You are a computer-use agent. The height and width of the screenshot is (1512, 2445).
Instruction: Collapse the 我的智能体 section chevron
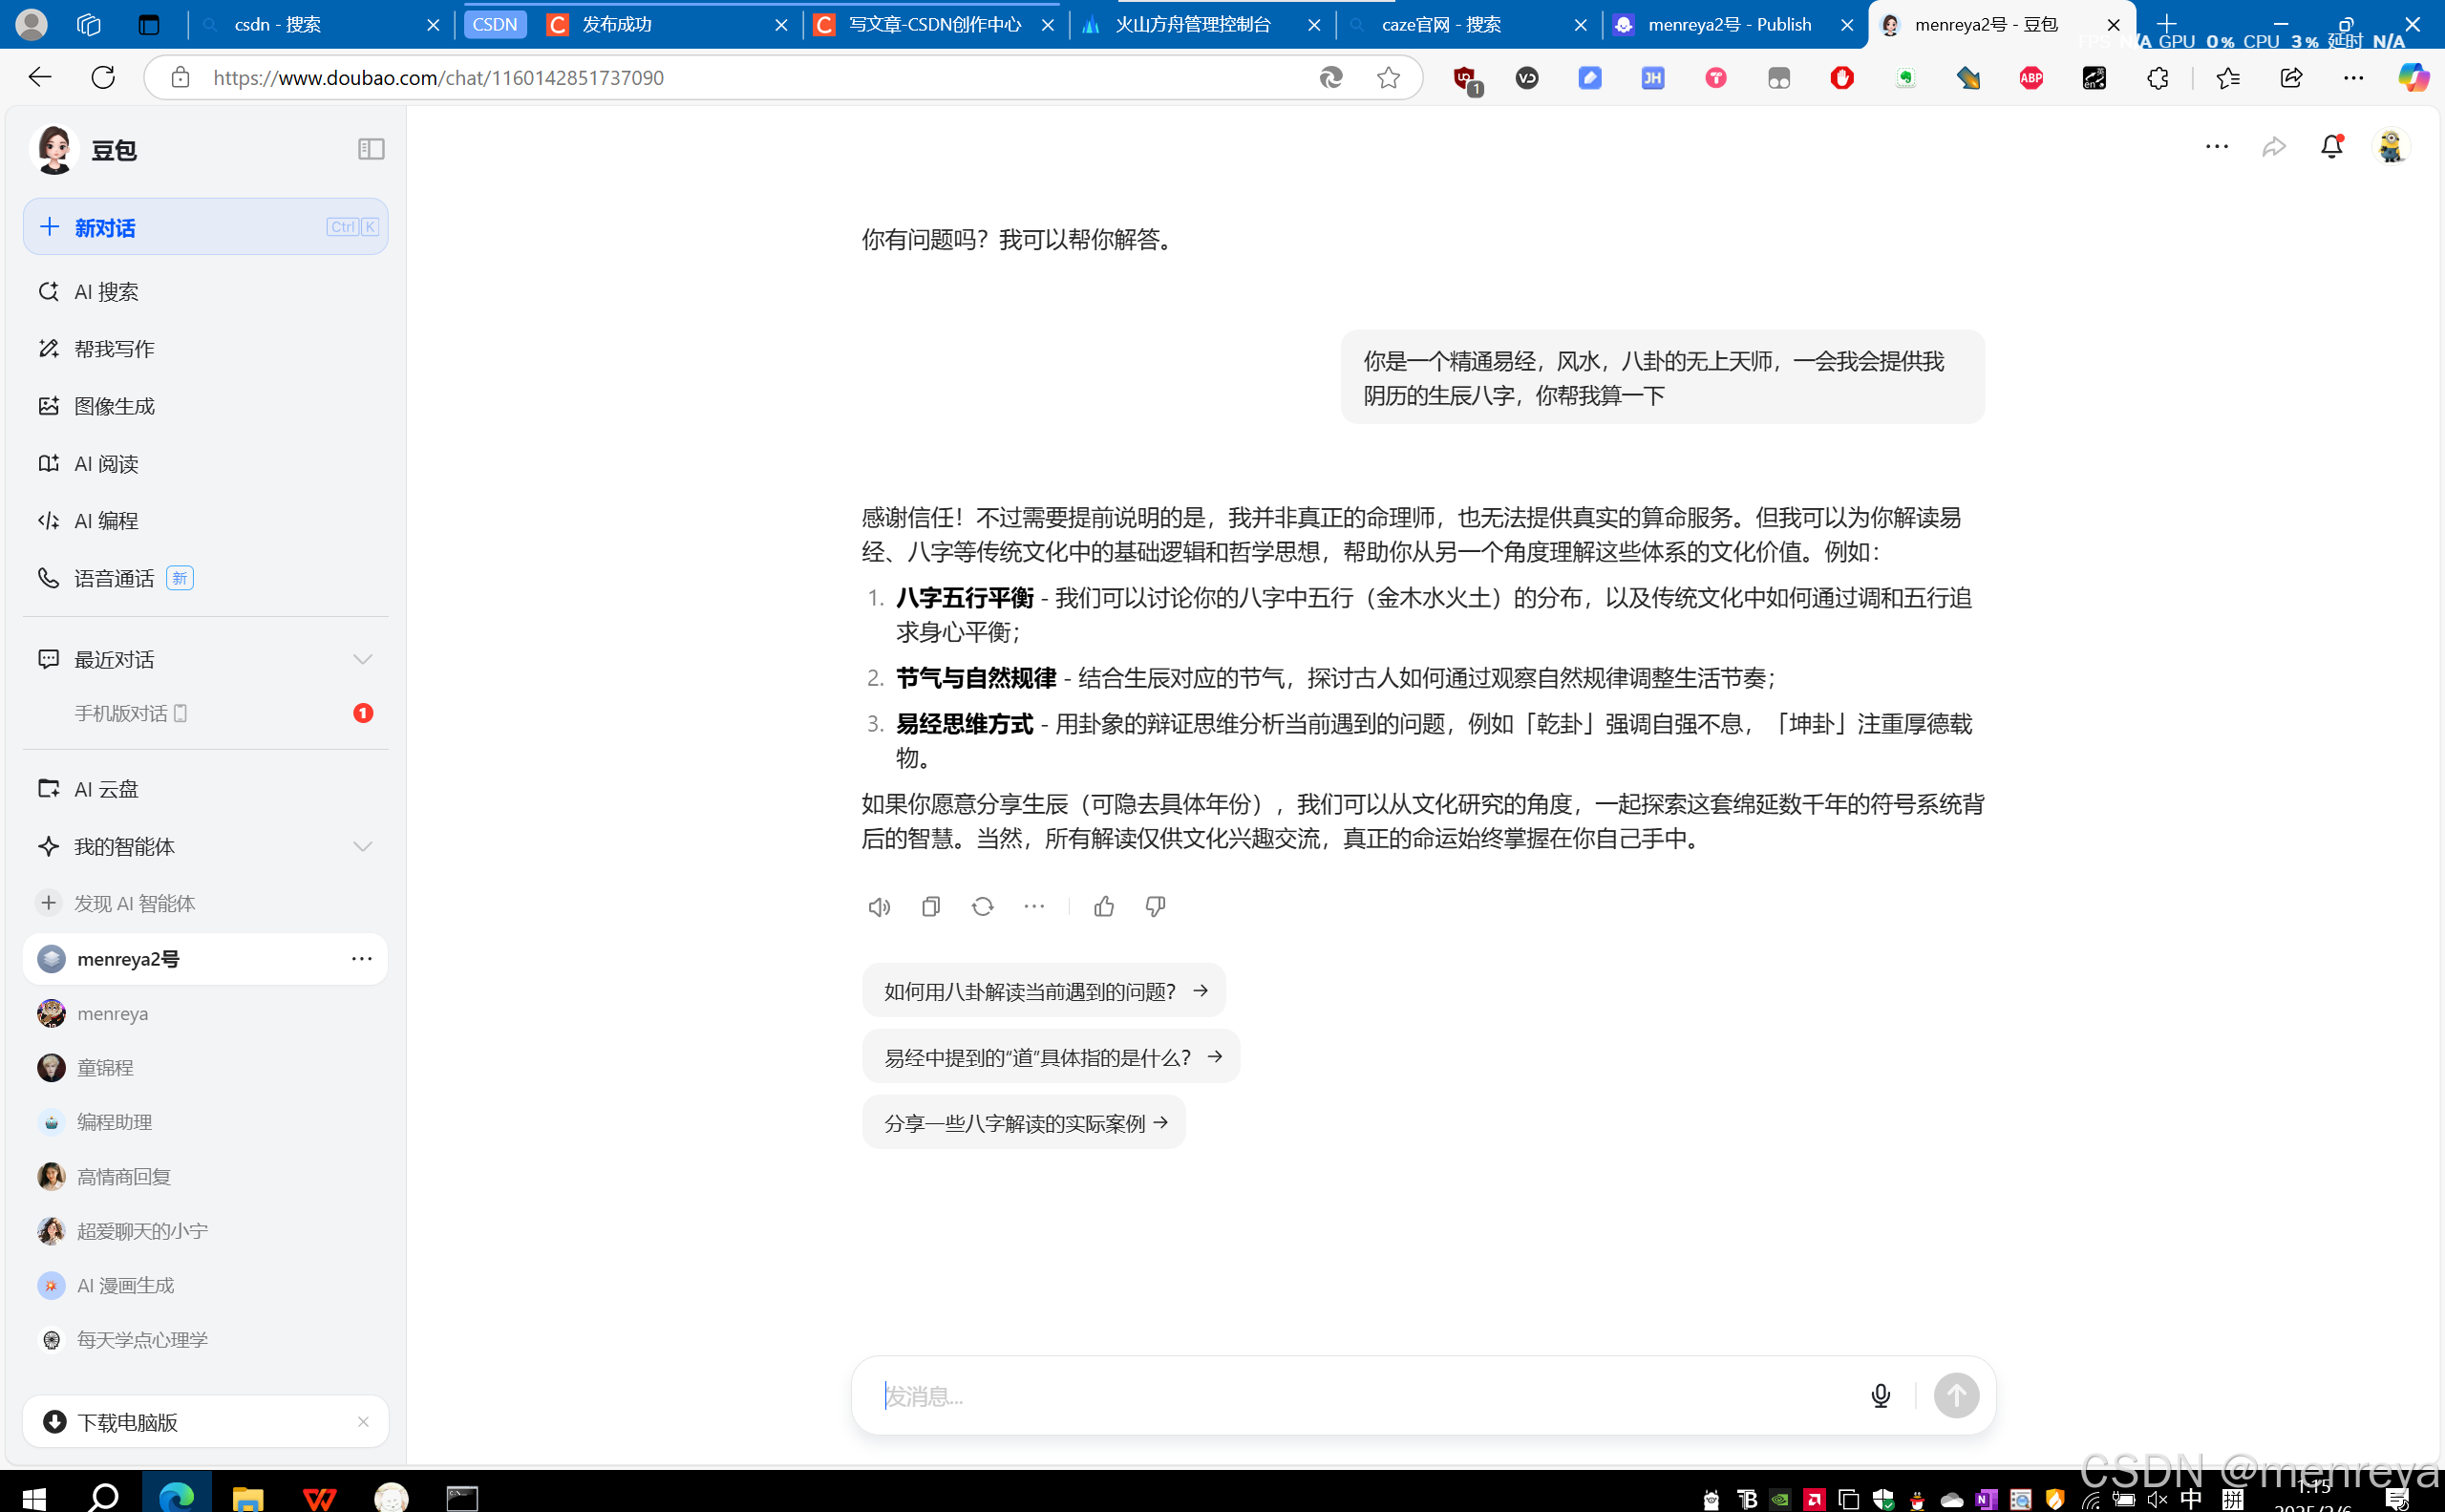coord(362,847)
